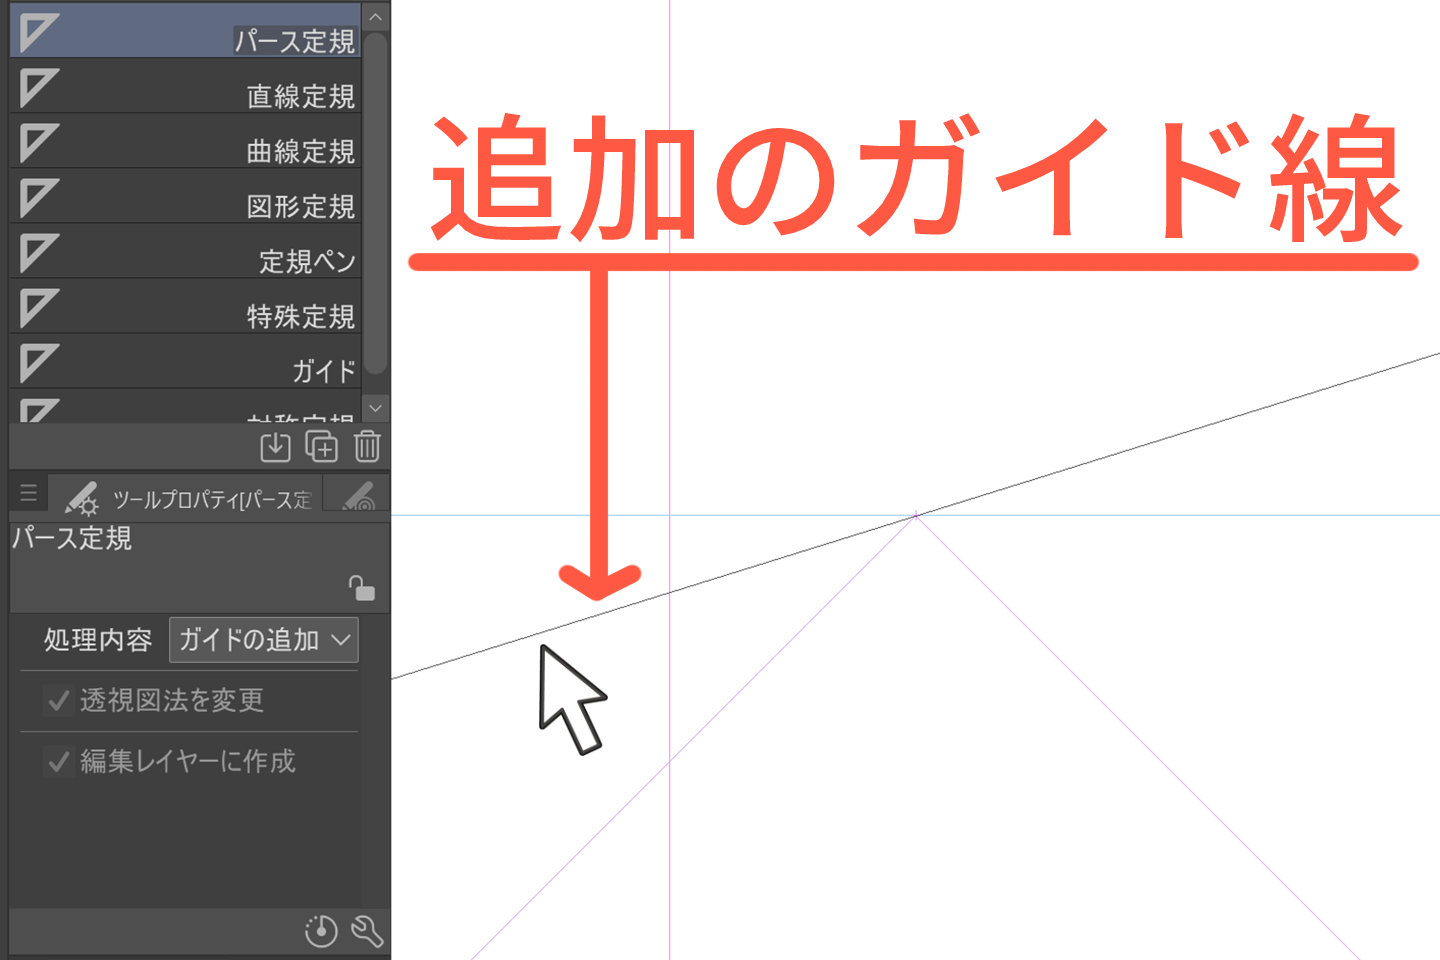1440x960 pixels.
Task: Click the sub tool list scroll up arrow
Action: click(376, 17)
